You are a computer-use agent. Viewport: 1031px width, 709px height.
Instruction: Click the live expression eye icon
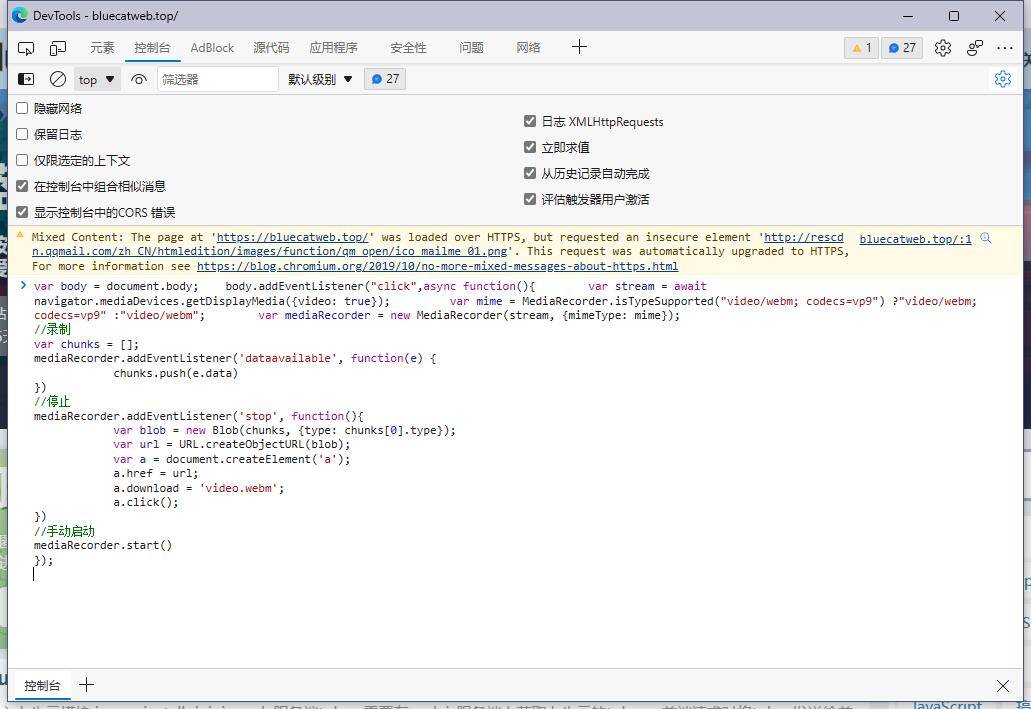pyautogui.click(x=139, y=79)
